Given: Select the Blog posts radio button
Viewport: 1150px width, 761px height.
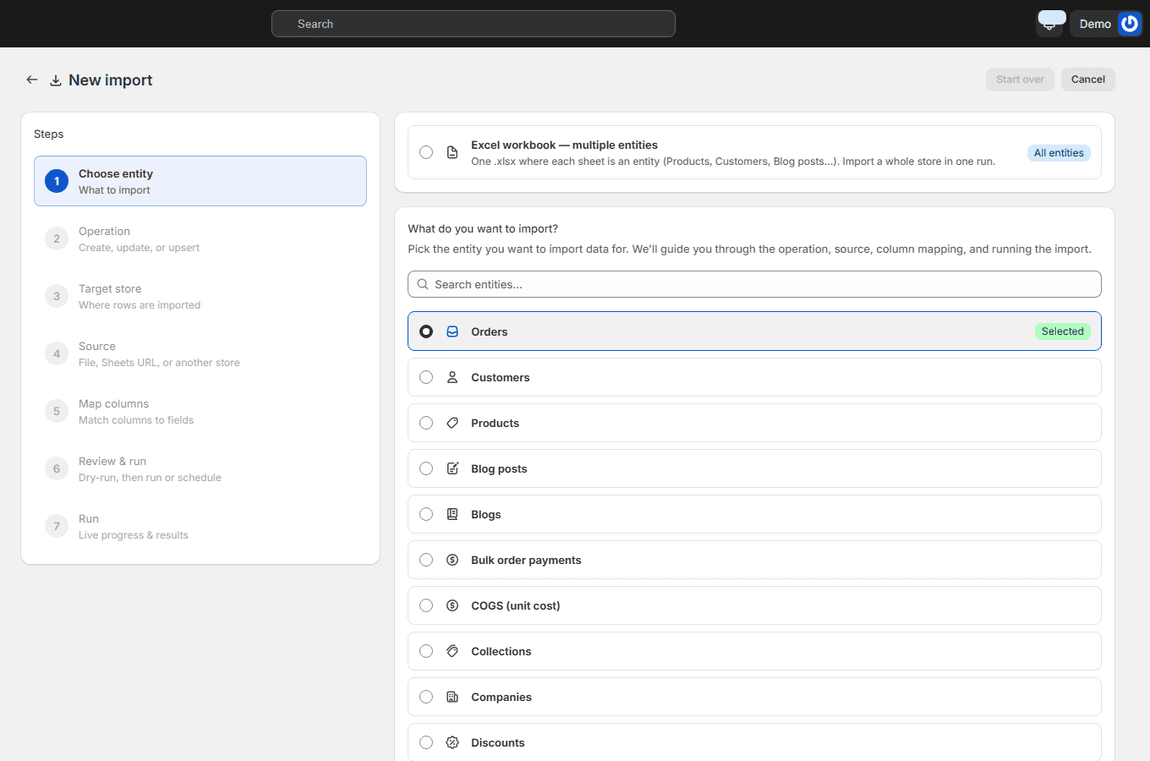Looking at the screenshot, I should click(x=426, y=468).
